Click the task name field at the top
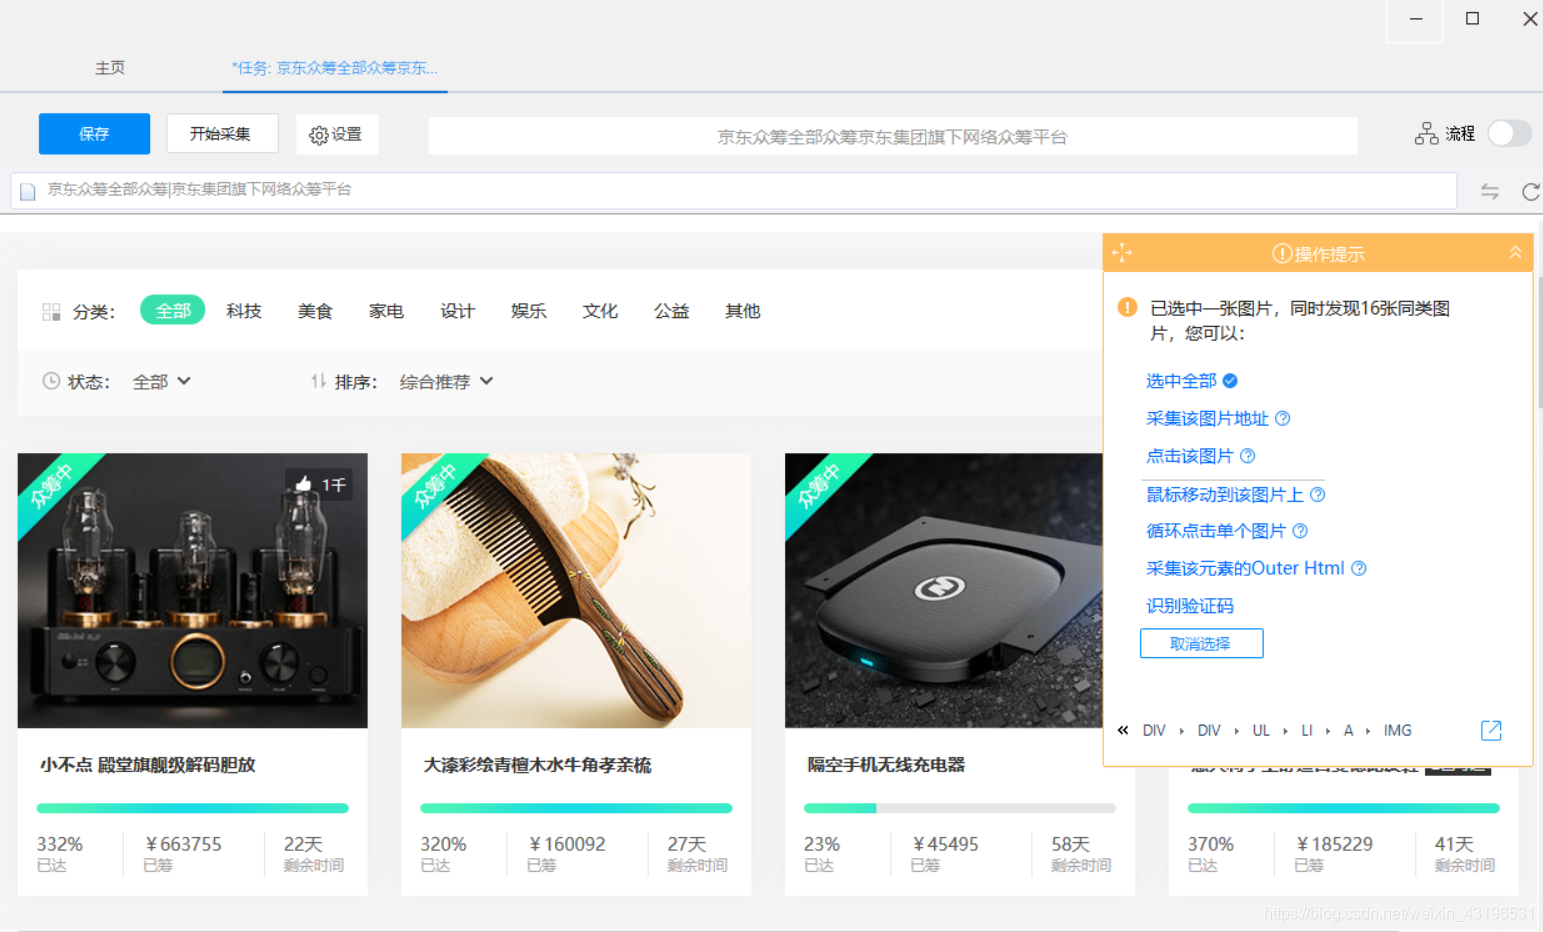Screen dimensions: 1543x932 [x=892, y=136]
